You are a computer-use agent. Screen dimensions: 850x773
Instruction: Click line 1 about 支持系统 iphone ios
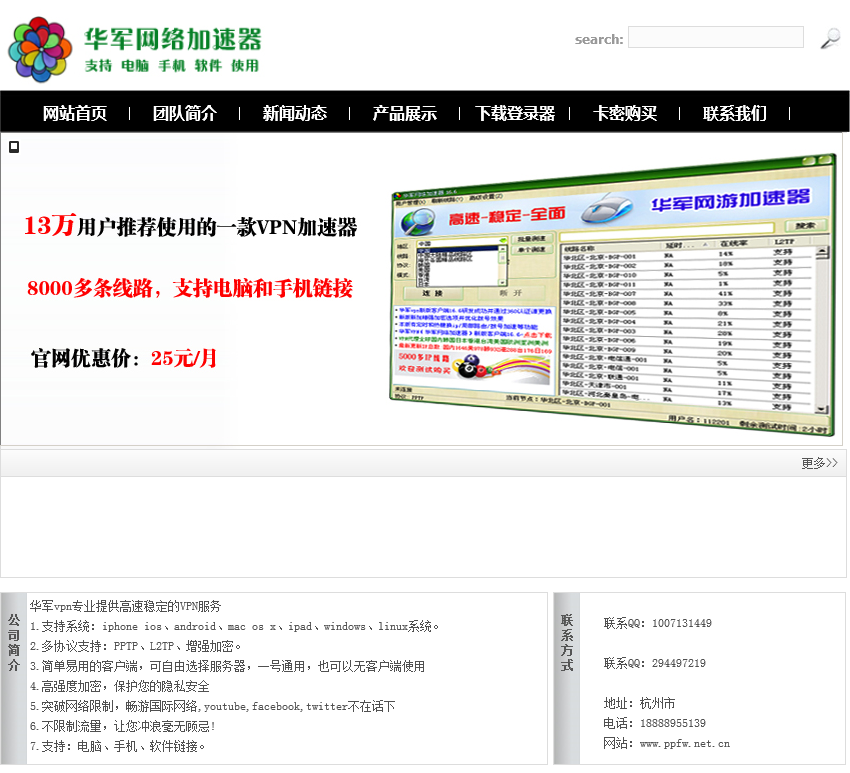(234, 627)
